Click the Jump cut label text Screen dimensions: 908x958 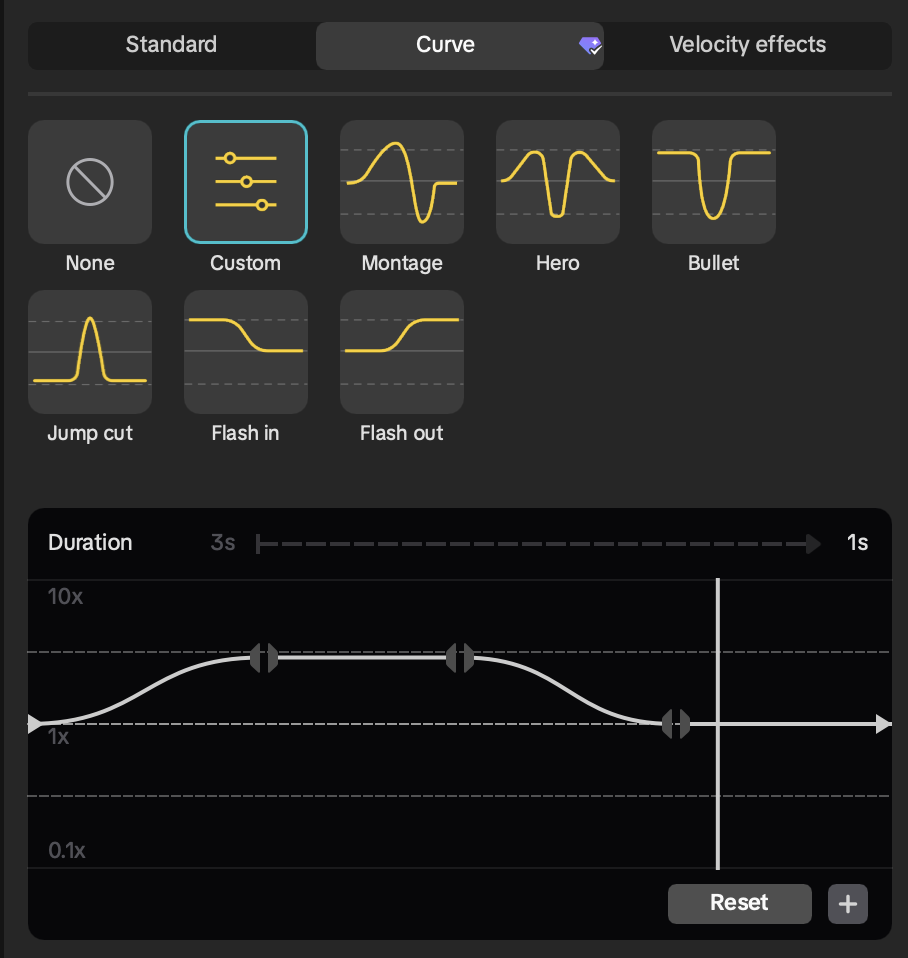pyautogui.click(x=90, y=433)
